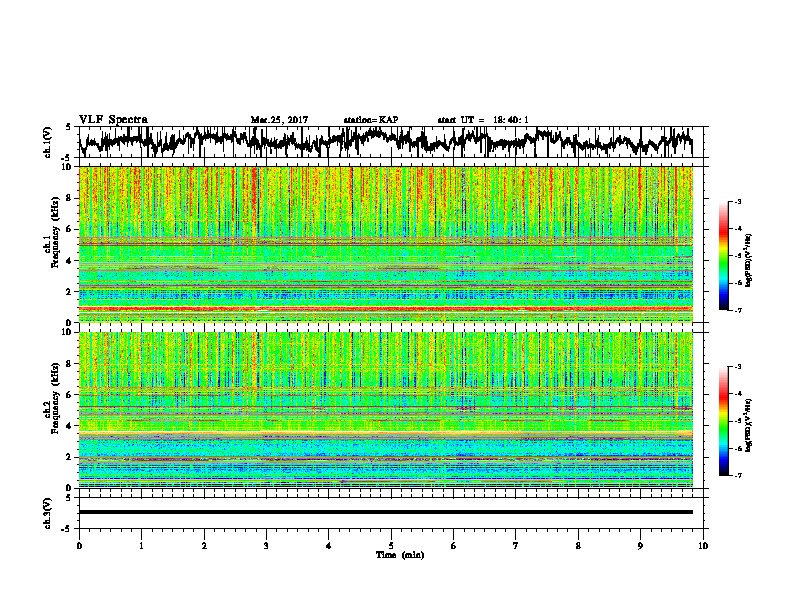Click the "10" frequency tick of ch.2 spectrogram
Viewport: 792px width, 612px height.
tap(67, 332)
